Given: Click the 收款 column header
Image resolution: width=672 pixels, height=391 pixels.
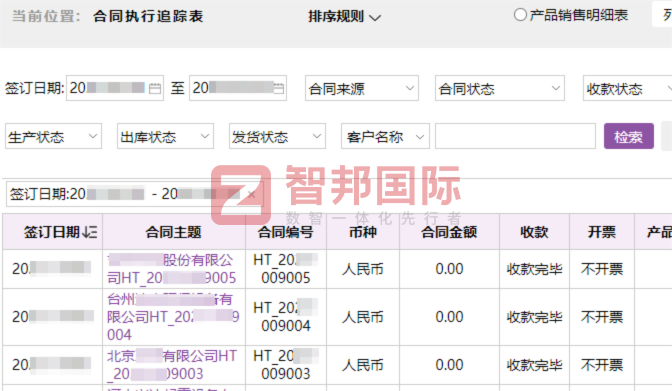Looking at the screenshot, I should click(534, 232).
